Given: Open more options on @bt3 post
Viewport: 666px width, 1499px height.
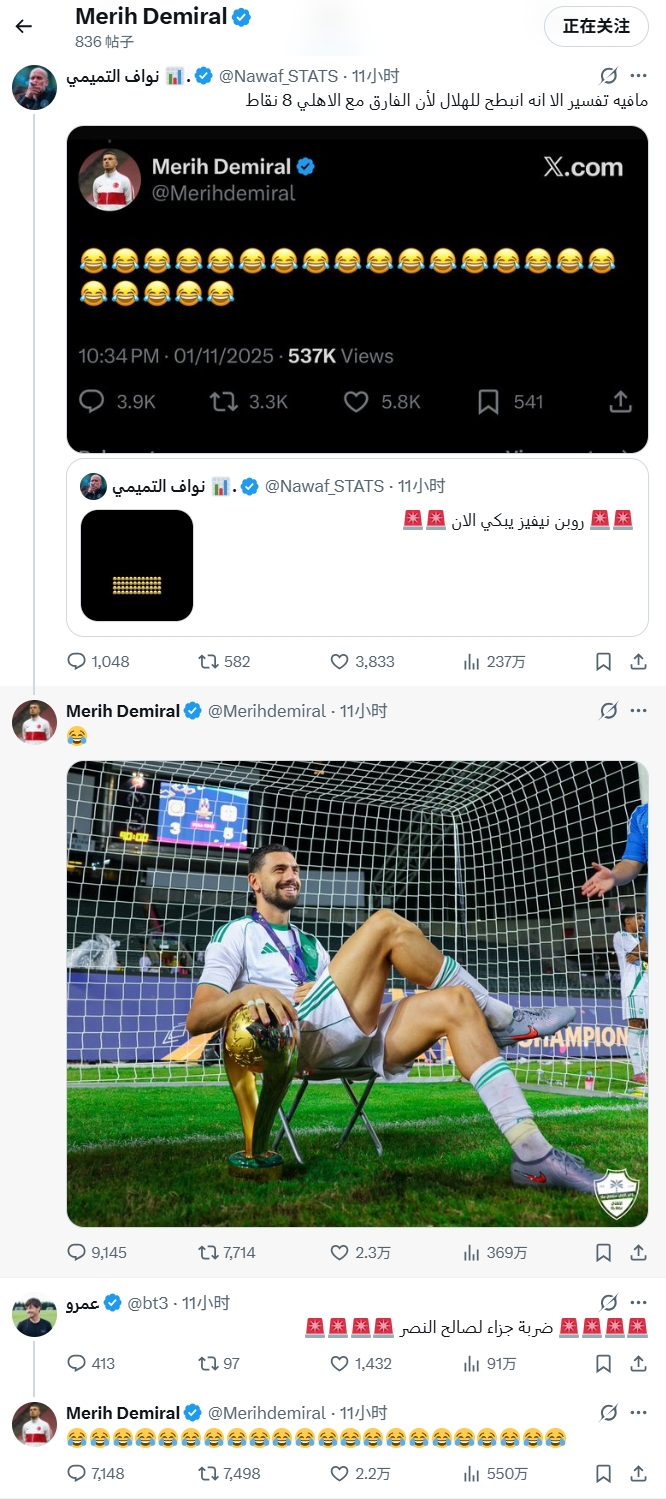Looking at the screenshot, I should tap(638, 1303).
